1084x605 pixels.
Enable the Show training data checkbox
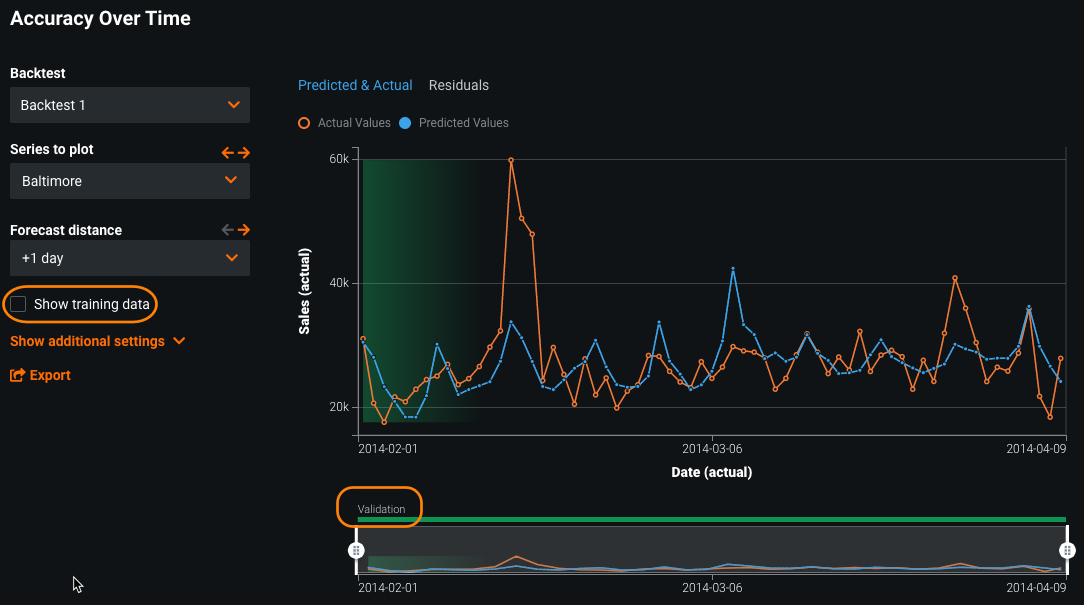19,304
